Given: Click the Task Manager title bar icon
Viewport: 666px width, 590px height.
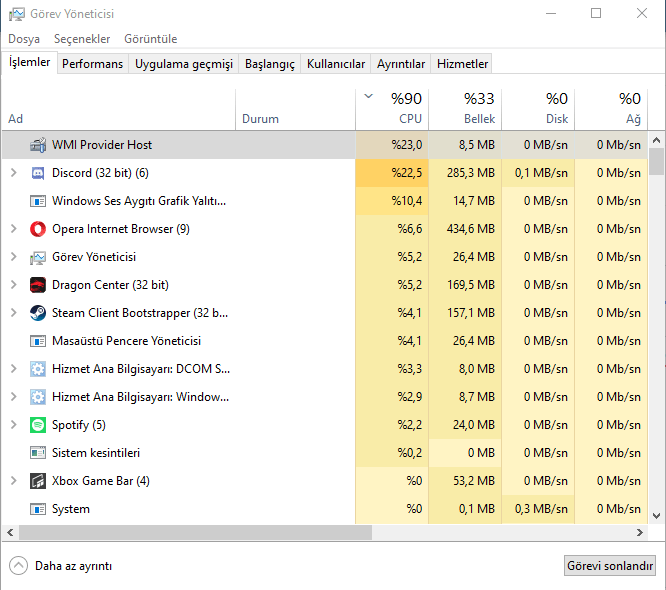Looking at the screenshot, I should coord(17,14).
